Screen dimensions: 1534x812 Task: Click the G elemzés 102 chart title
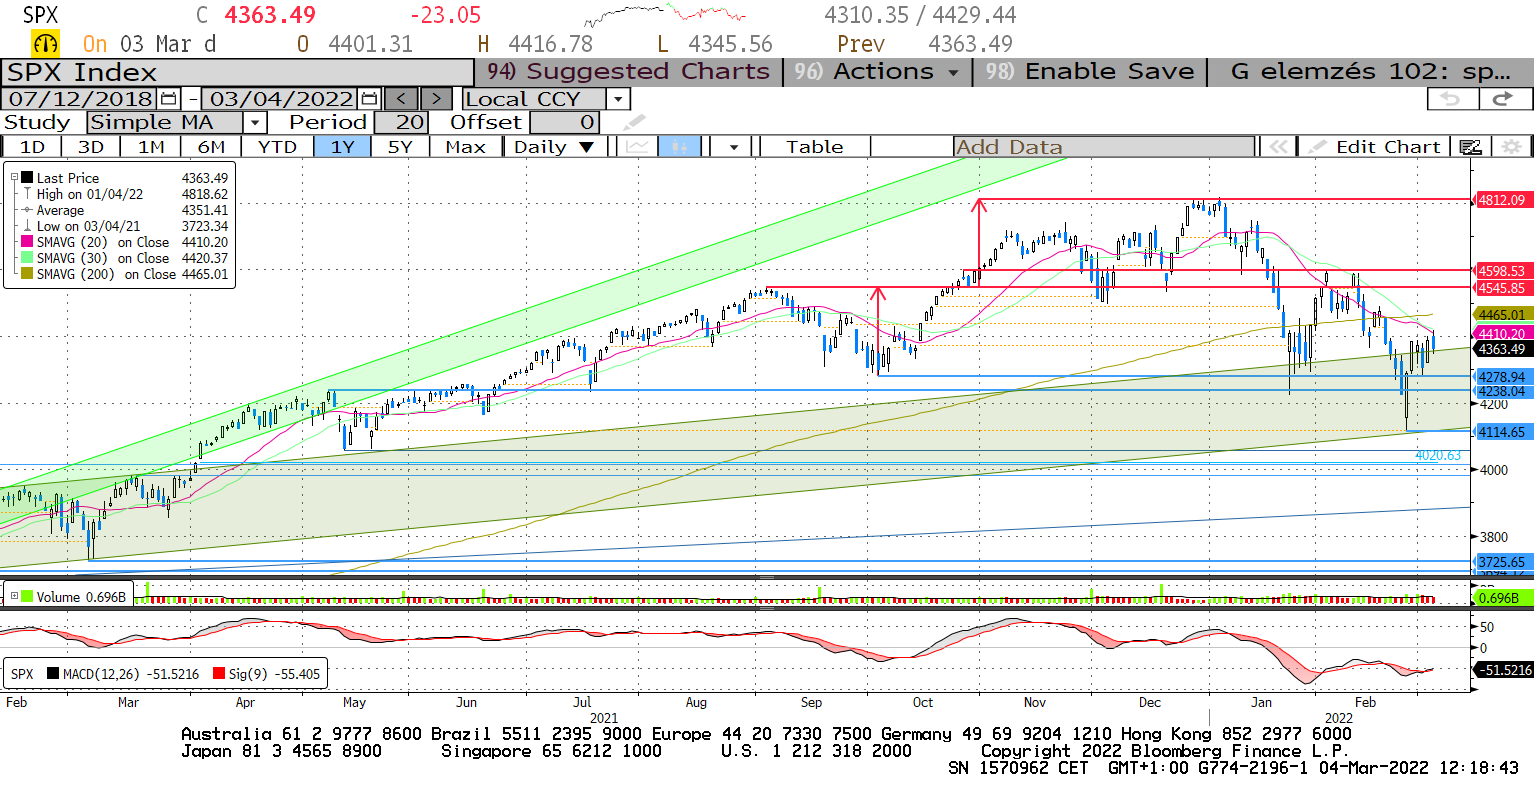1370,72
